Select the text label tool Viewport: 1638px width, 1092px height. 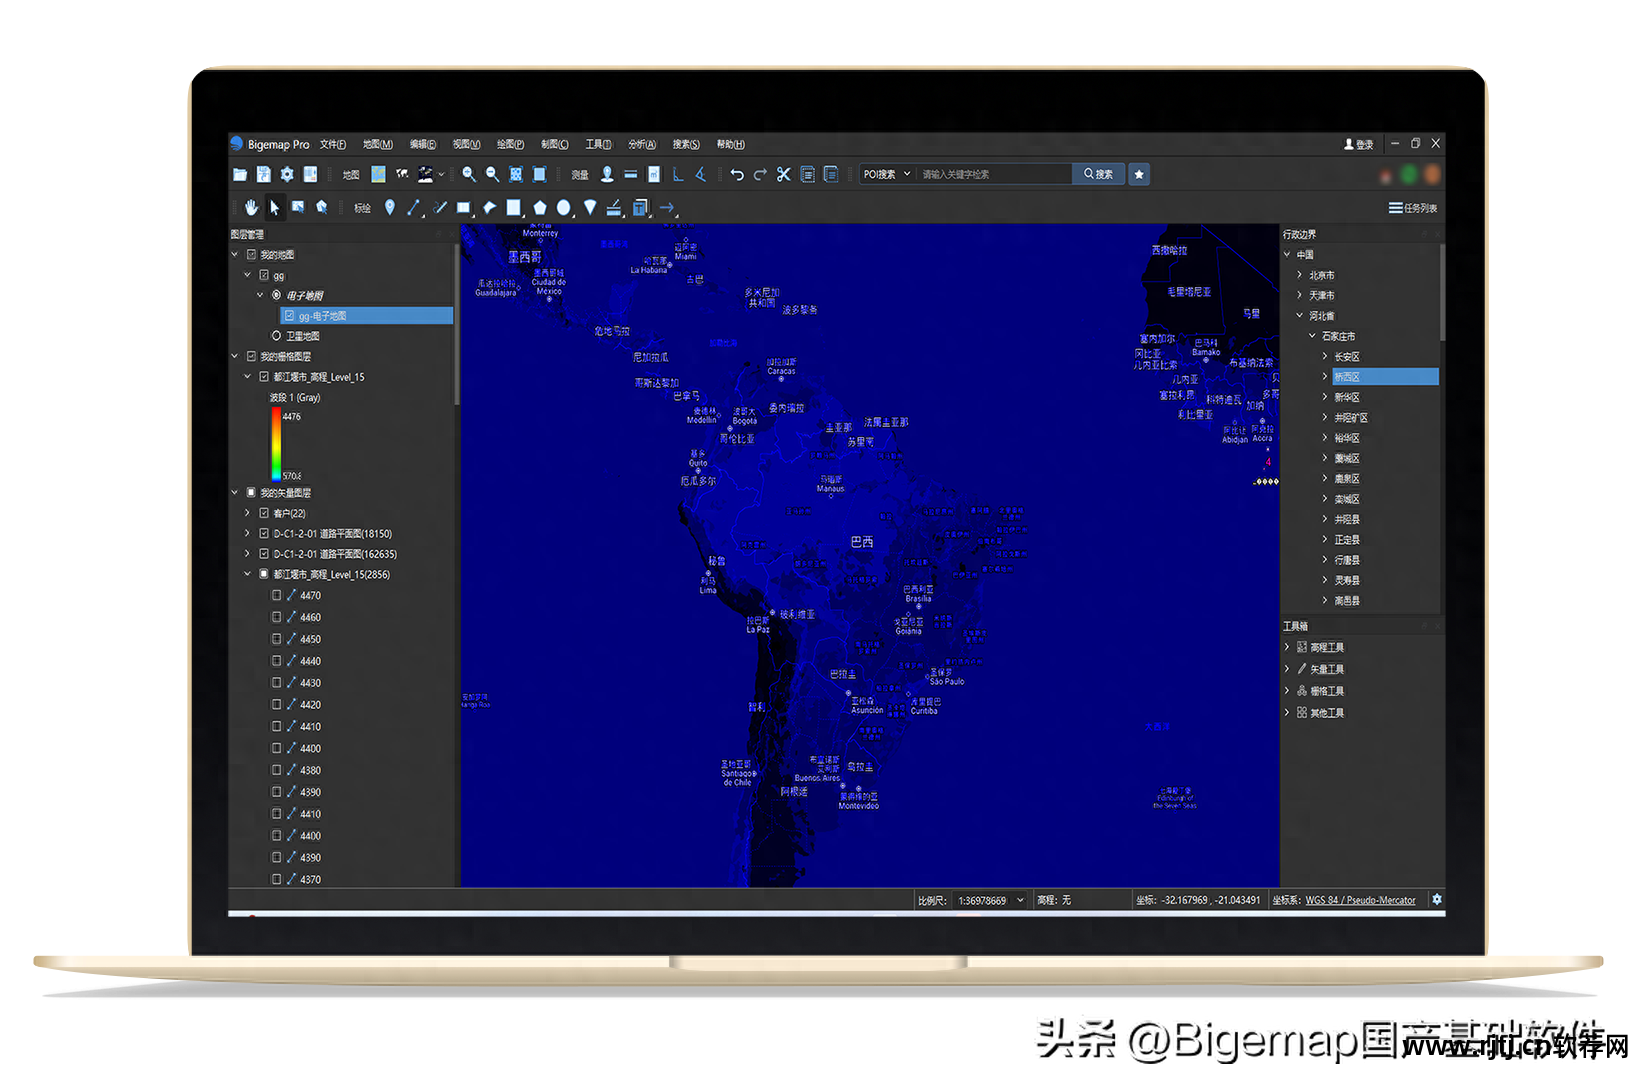pyautogui.click(x=641, y=207)
